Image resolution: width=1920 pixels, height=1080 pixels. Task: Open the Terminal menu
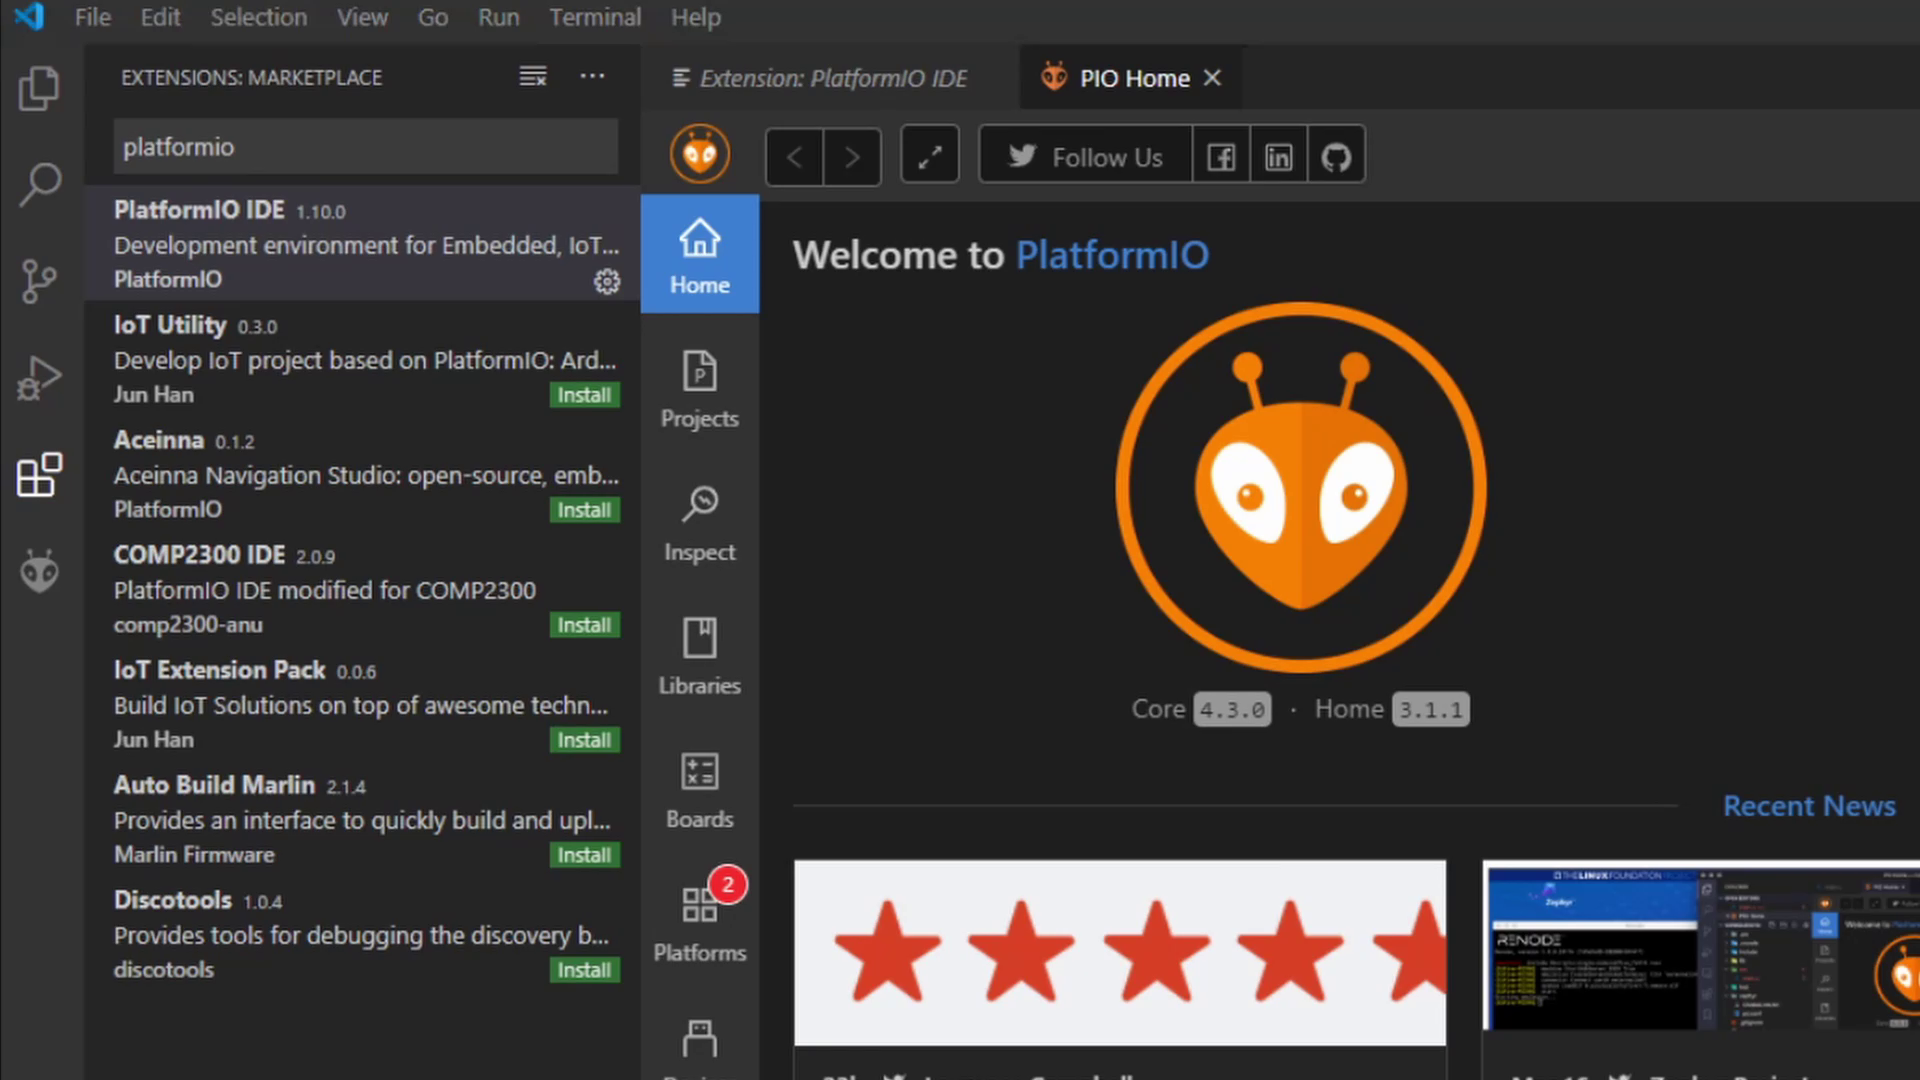coord(594,17)
